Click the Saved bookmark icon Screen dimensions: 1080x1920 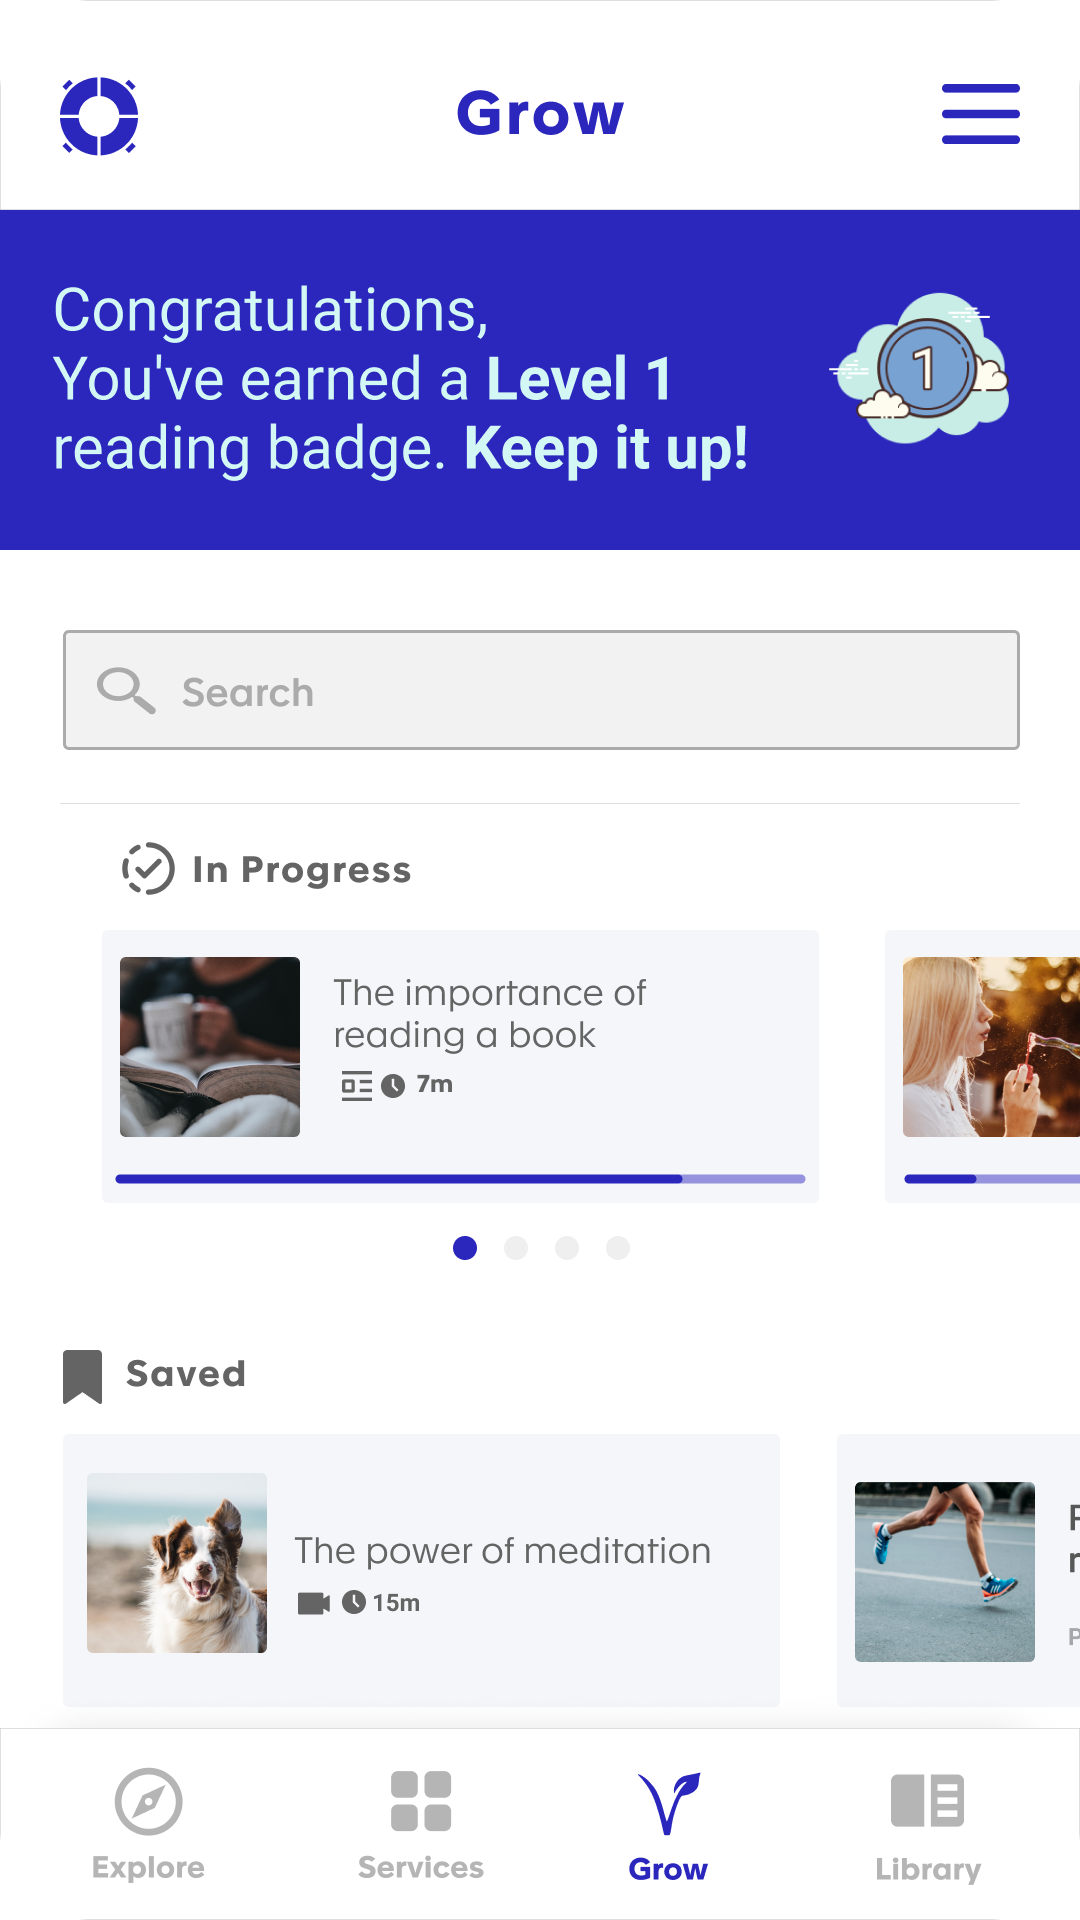[x=83, y=1376]
